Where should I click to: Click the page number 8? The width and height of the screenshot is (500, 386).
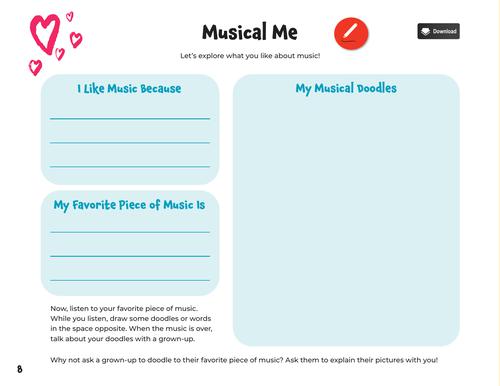coord(20,369)
